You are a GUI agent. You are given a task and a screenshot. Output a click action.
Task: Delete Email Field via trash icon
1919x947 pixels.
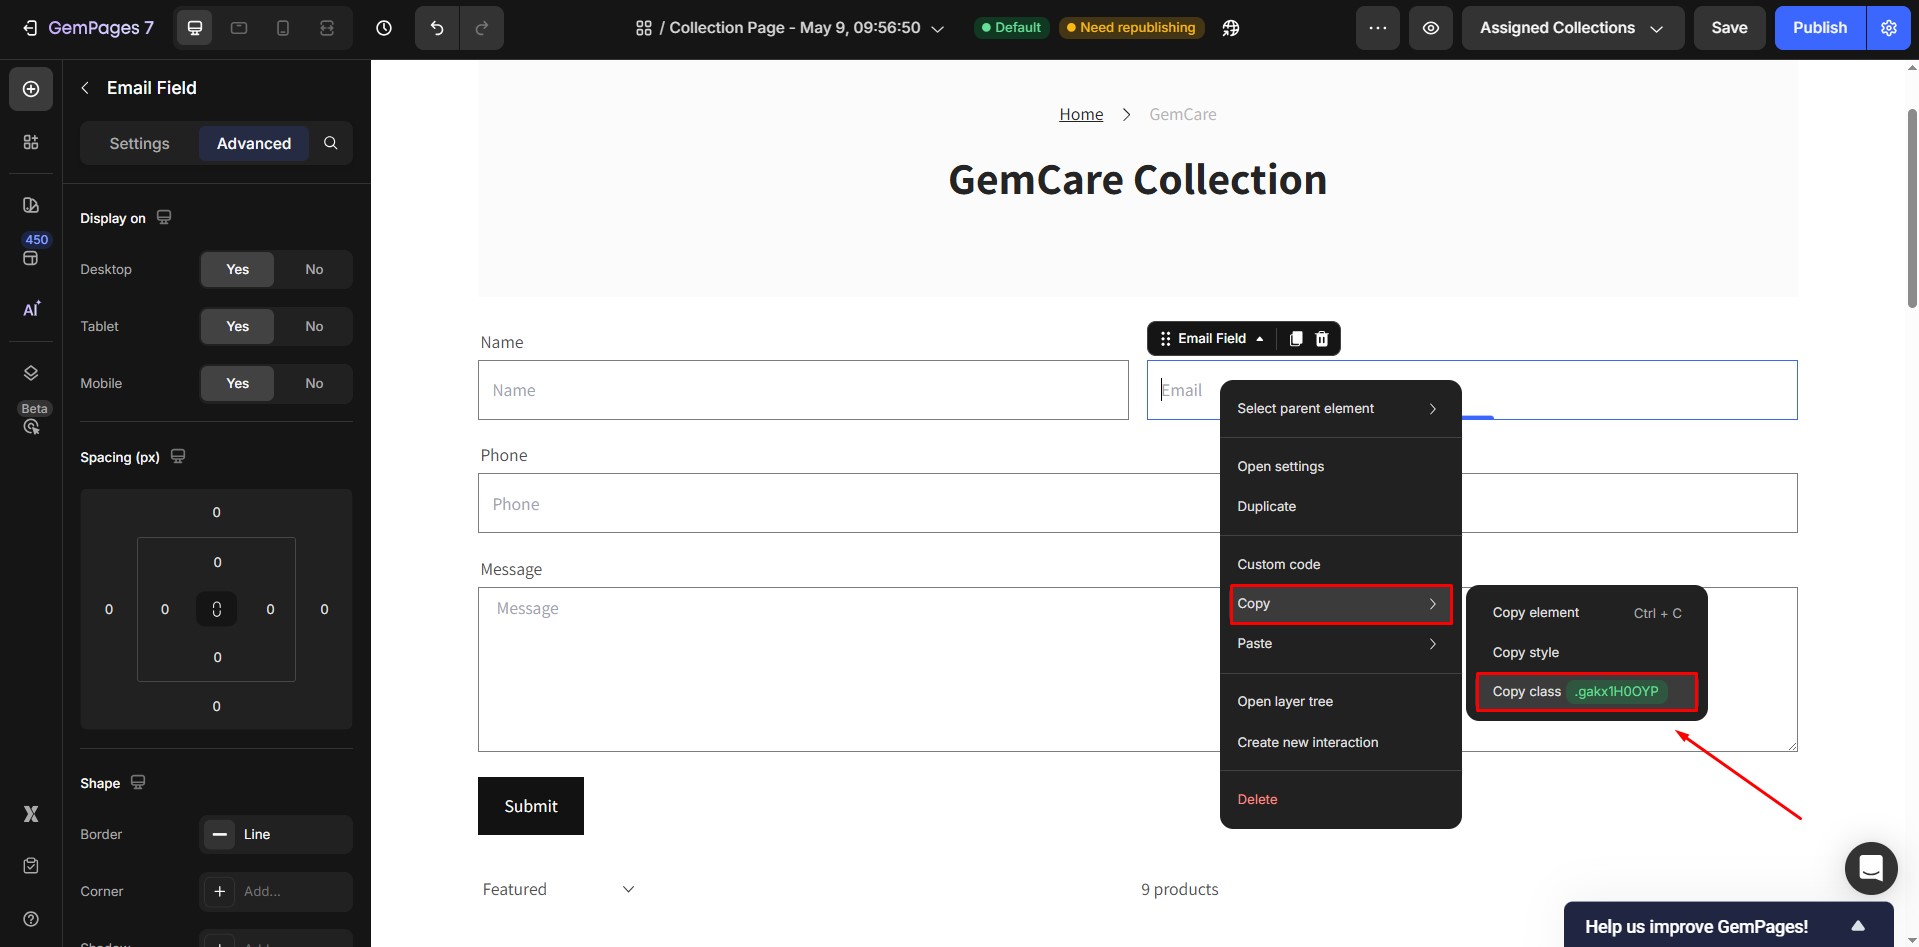coord(1322,339)
